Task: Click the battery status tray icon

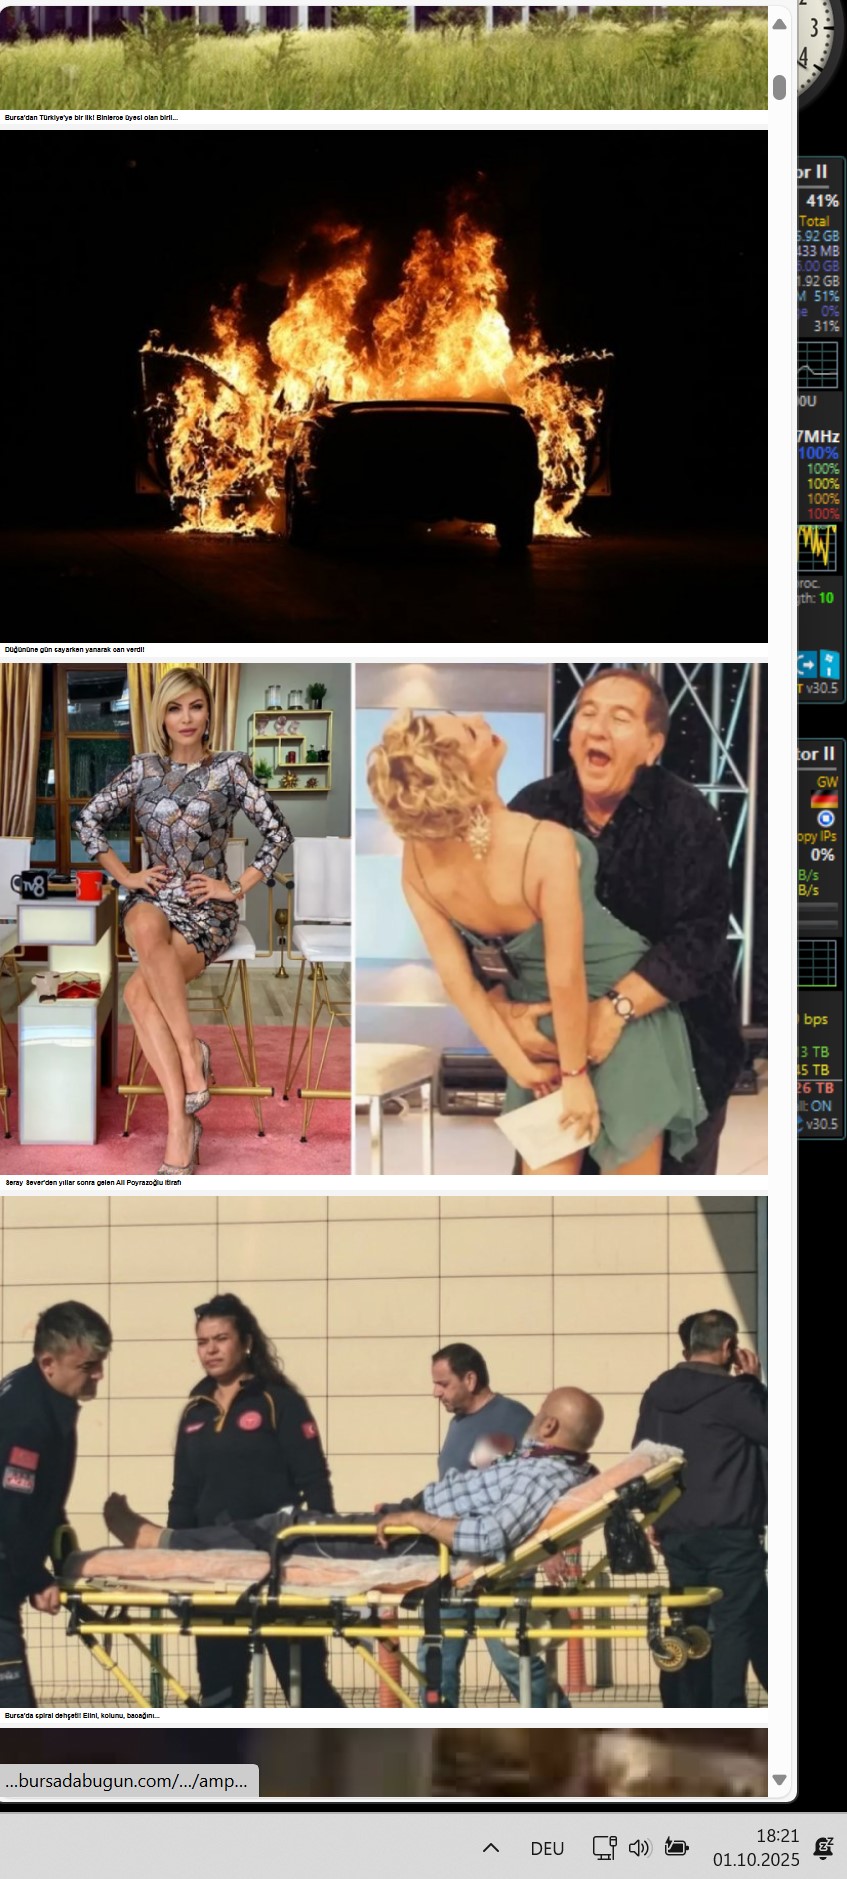Action: click(x=676, y=1848)
